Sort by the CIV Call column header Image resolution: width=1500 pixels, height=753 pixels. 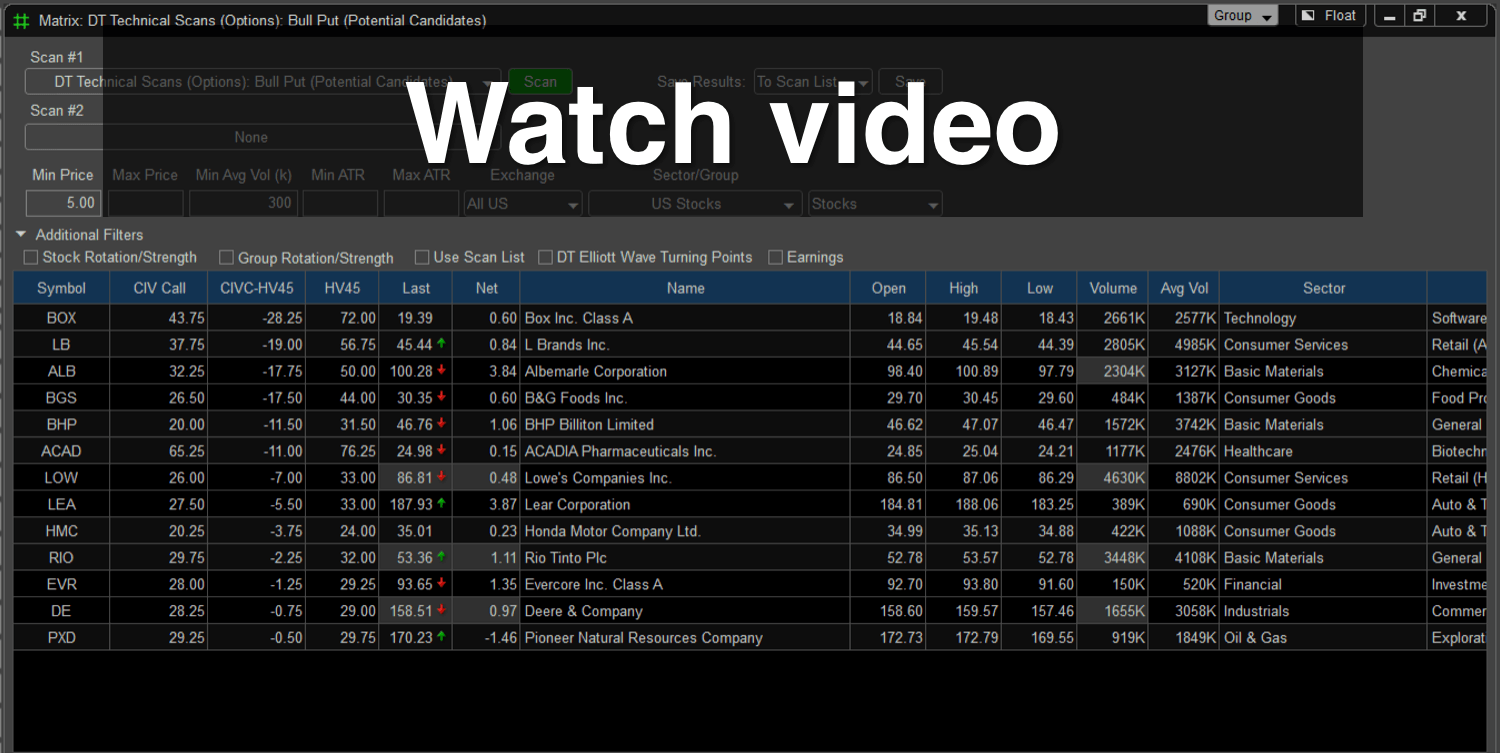pos(159,288)
